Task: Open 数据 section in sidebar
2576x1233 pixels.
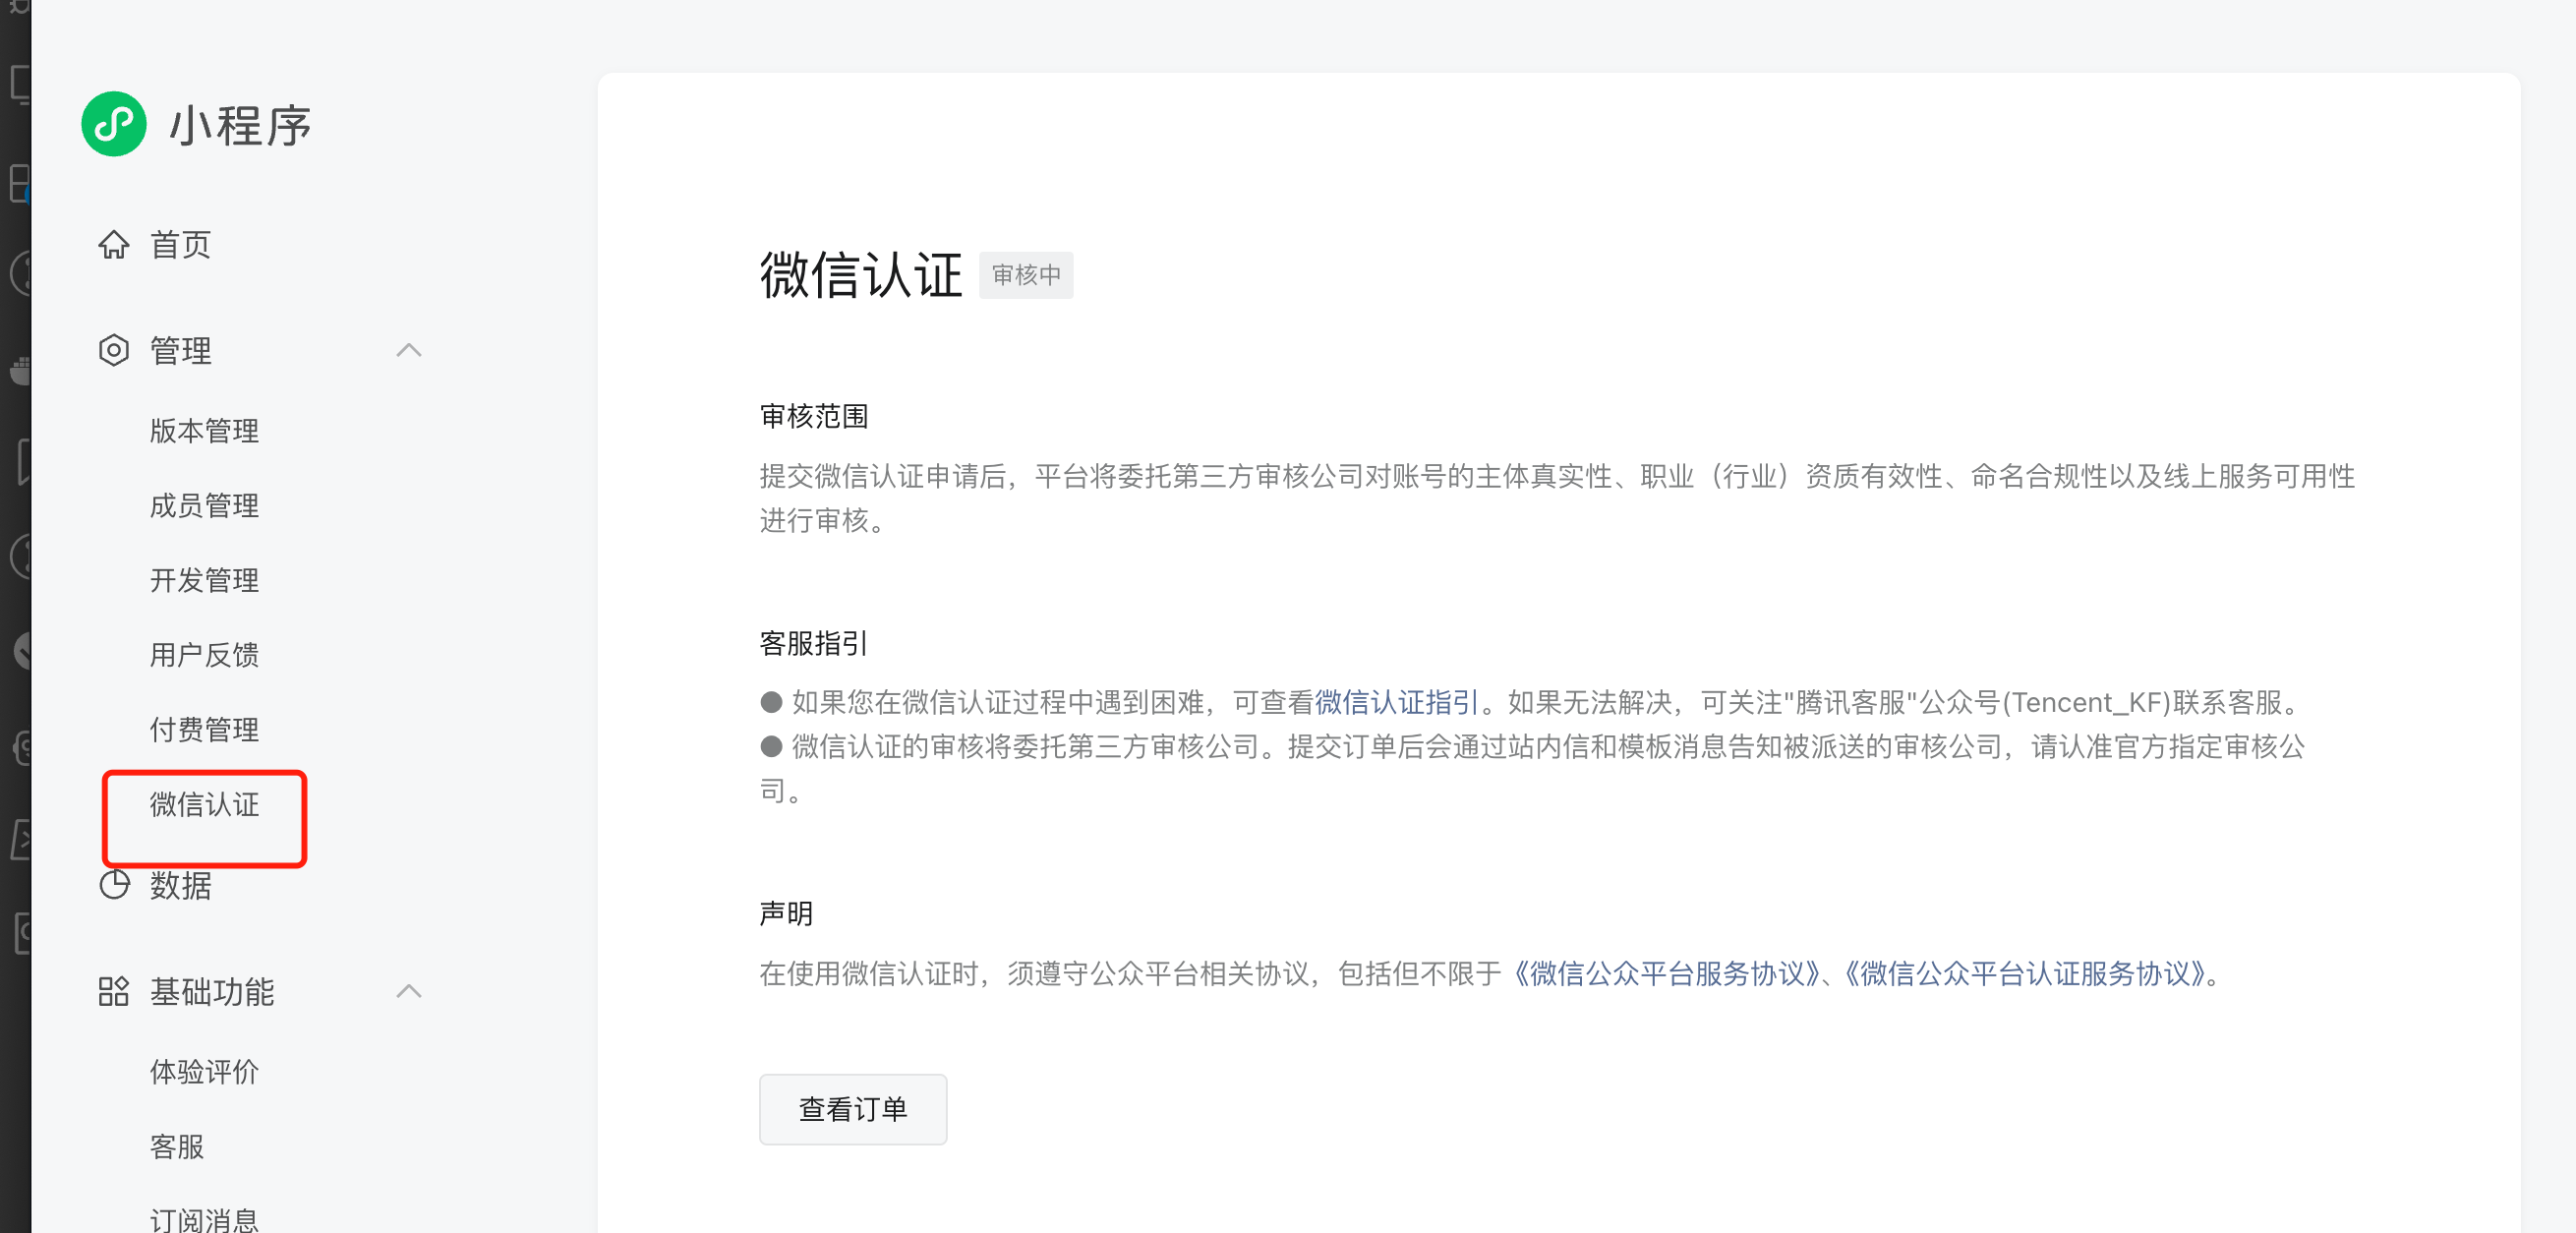Action: [181, 885]
